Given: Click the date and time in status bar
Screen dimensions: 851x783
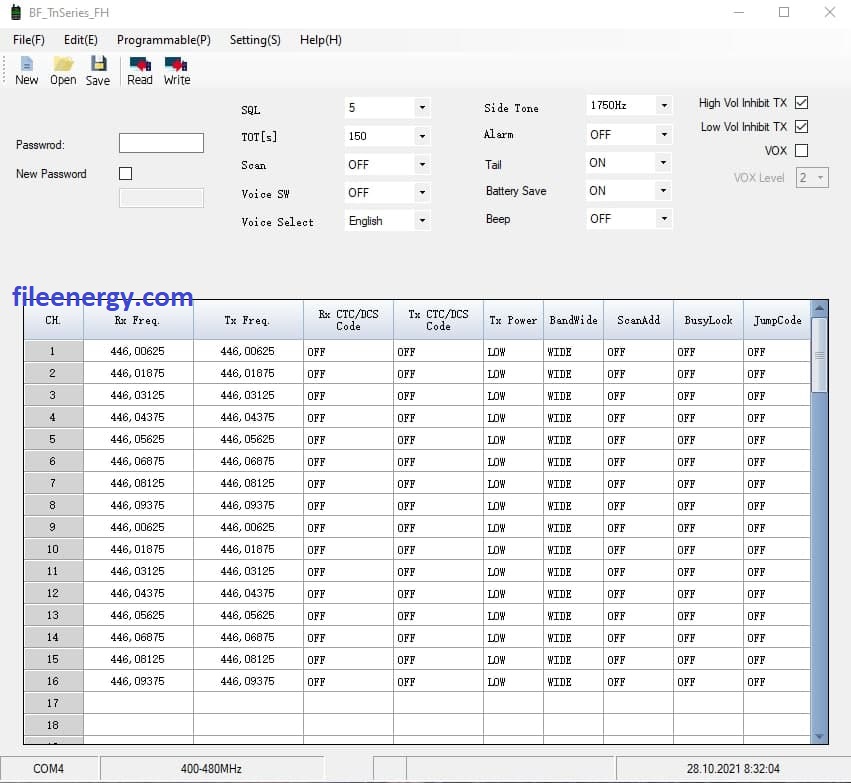Looking at the screenshot, I should point(733,768).
